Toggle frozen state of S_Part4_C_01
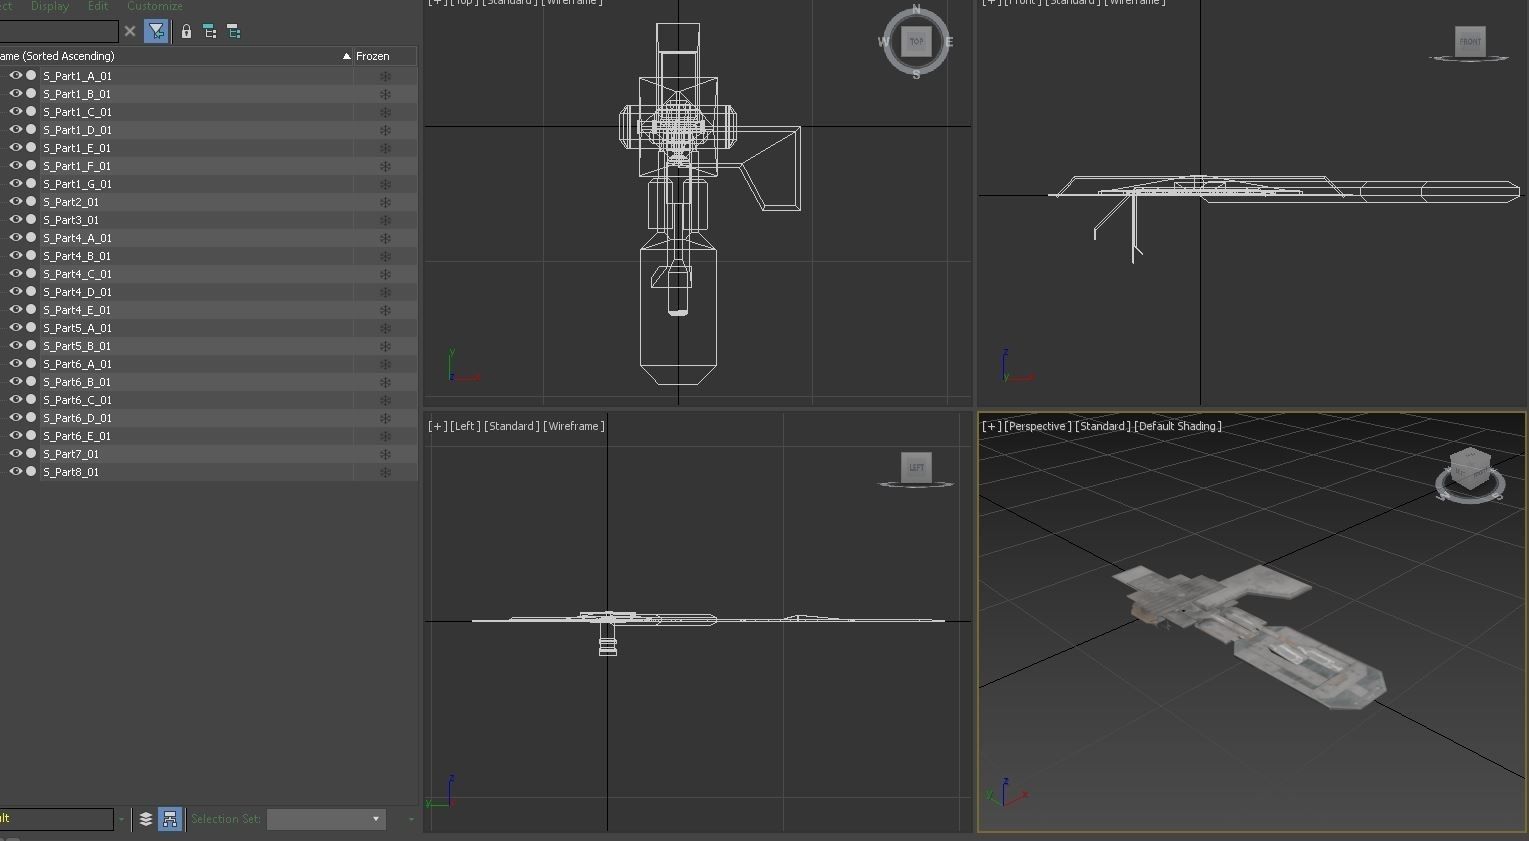1529x841 pixels. [x=385, y=274]
